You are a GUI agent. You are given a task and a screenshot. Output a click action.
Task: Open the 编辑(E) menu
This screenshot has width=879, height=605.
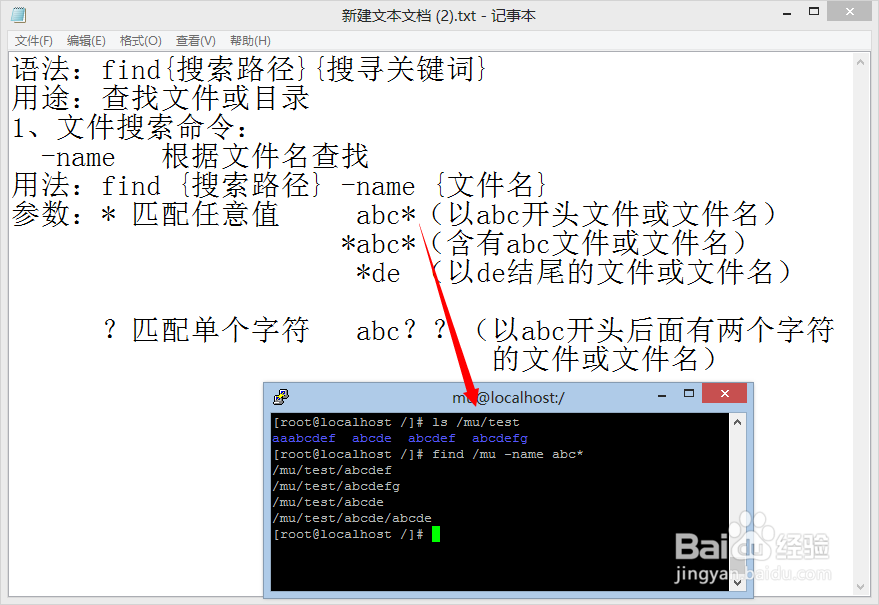click(x=86, y=41)
